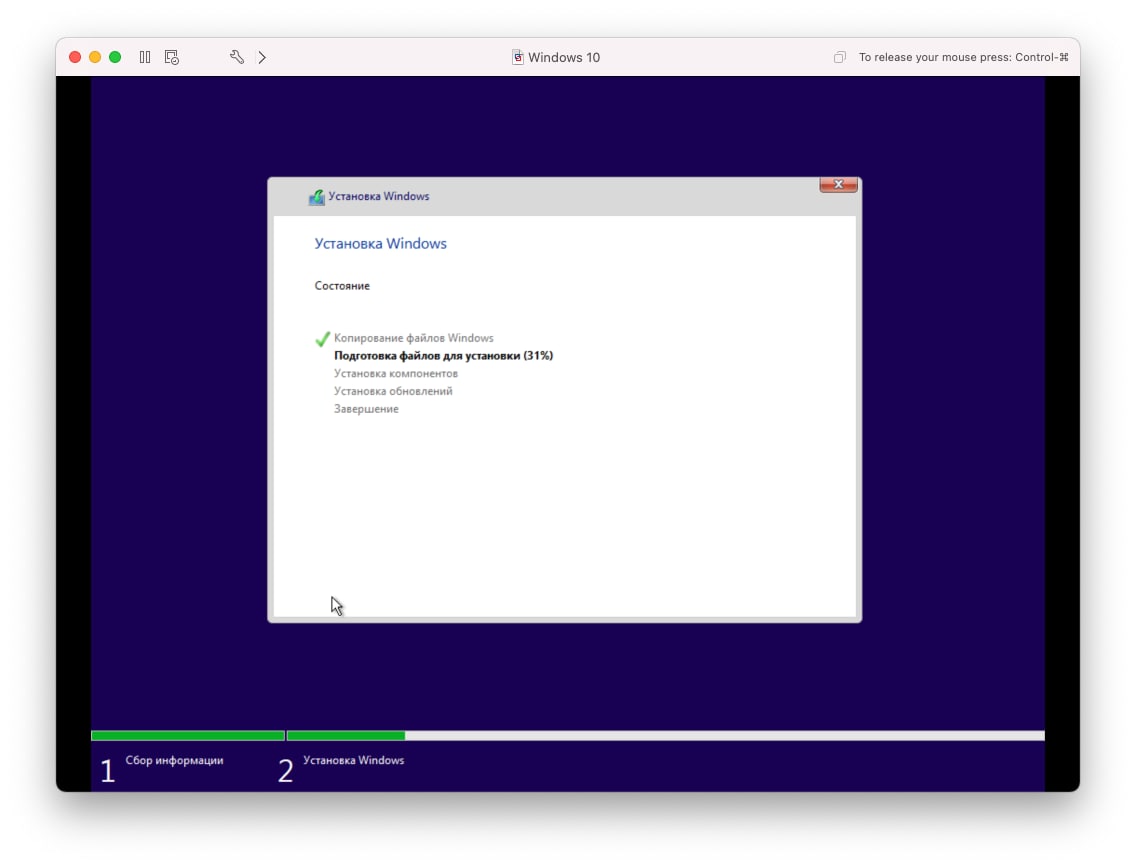Viewport: 1136px width, 866px height.
Task: Click Подготовка файлов для установки (31%)
Action: 443,356
